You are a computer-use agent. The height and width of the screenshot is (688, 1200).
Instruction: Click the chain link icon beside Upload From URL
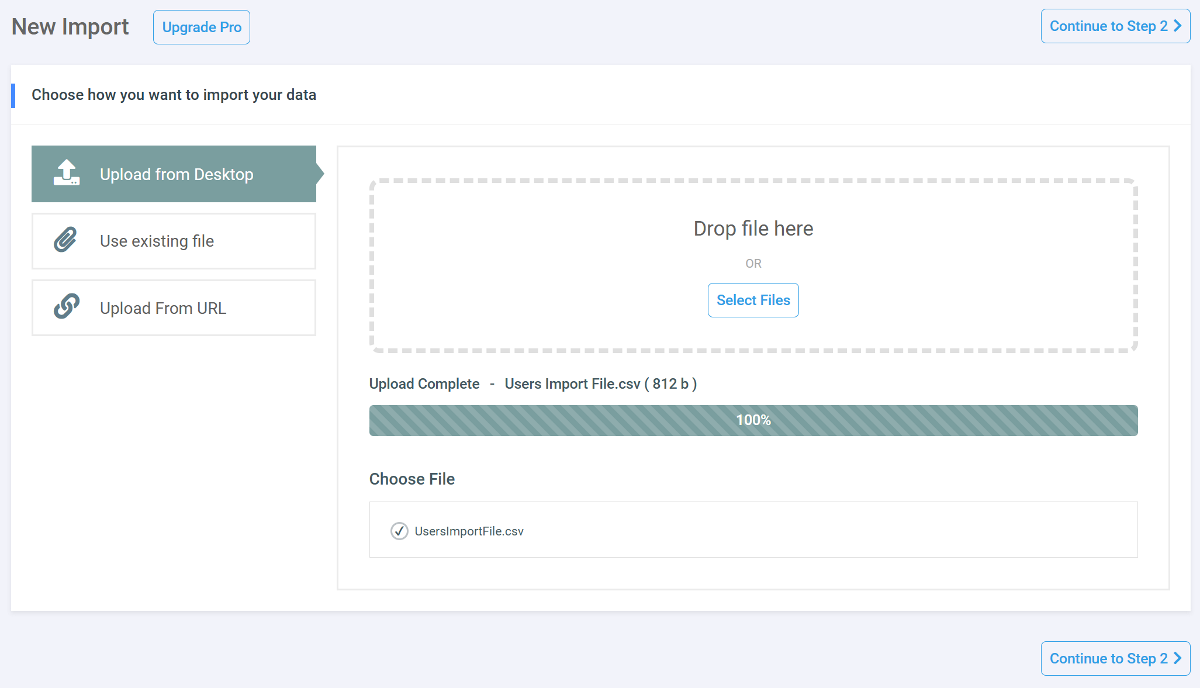point(66,307)
